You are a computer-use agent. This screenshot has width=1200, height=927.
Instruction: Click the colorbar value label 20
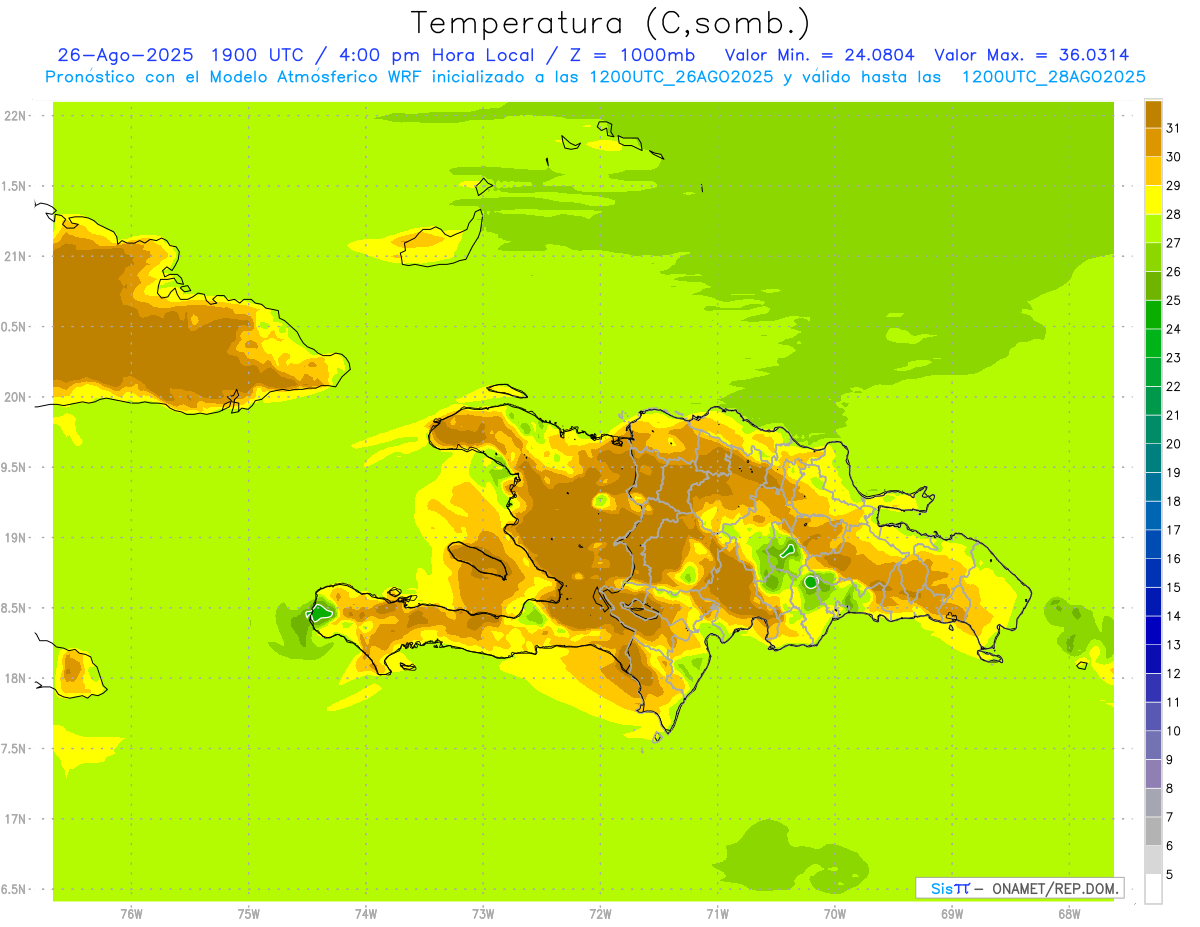pyautogui.click(x=1173, y=444)
